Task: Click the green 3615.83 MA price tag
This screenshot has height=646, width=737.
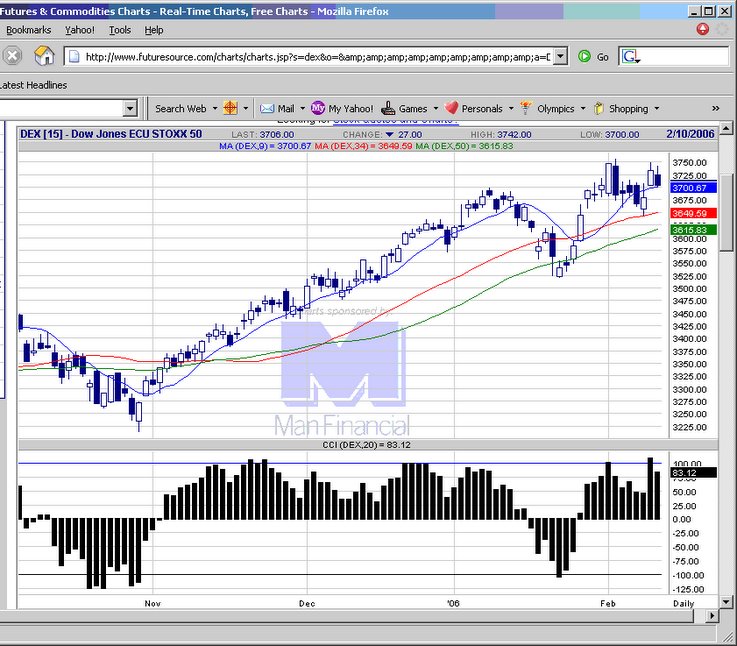Action: (693, 229)
